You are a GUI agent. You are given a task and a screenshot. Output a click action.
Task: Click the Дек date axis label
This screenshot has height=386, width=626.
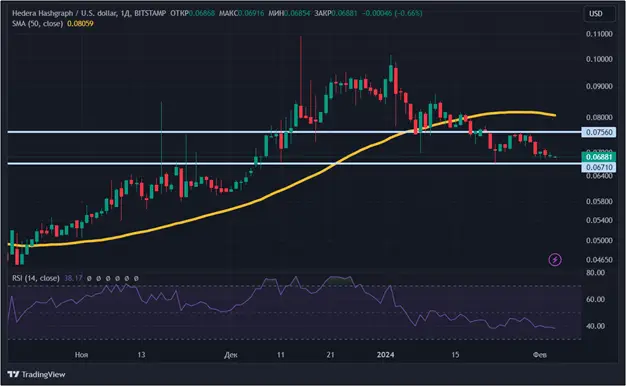(231, 355)
